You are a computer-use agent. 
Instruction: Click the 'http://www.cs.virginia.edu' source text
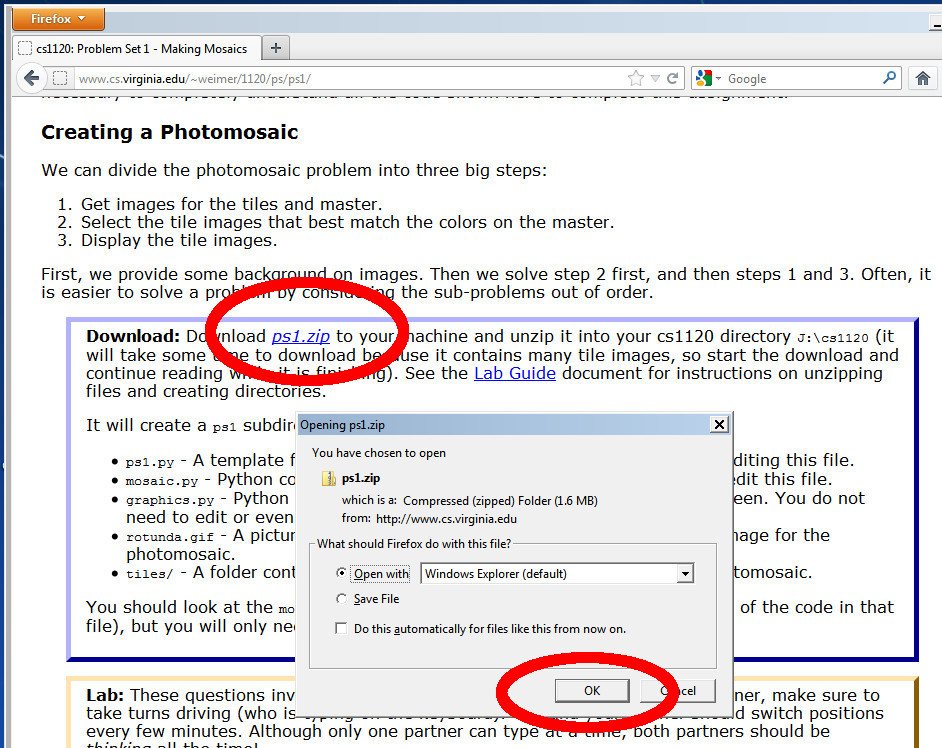[446, 518]
